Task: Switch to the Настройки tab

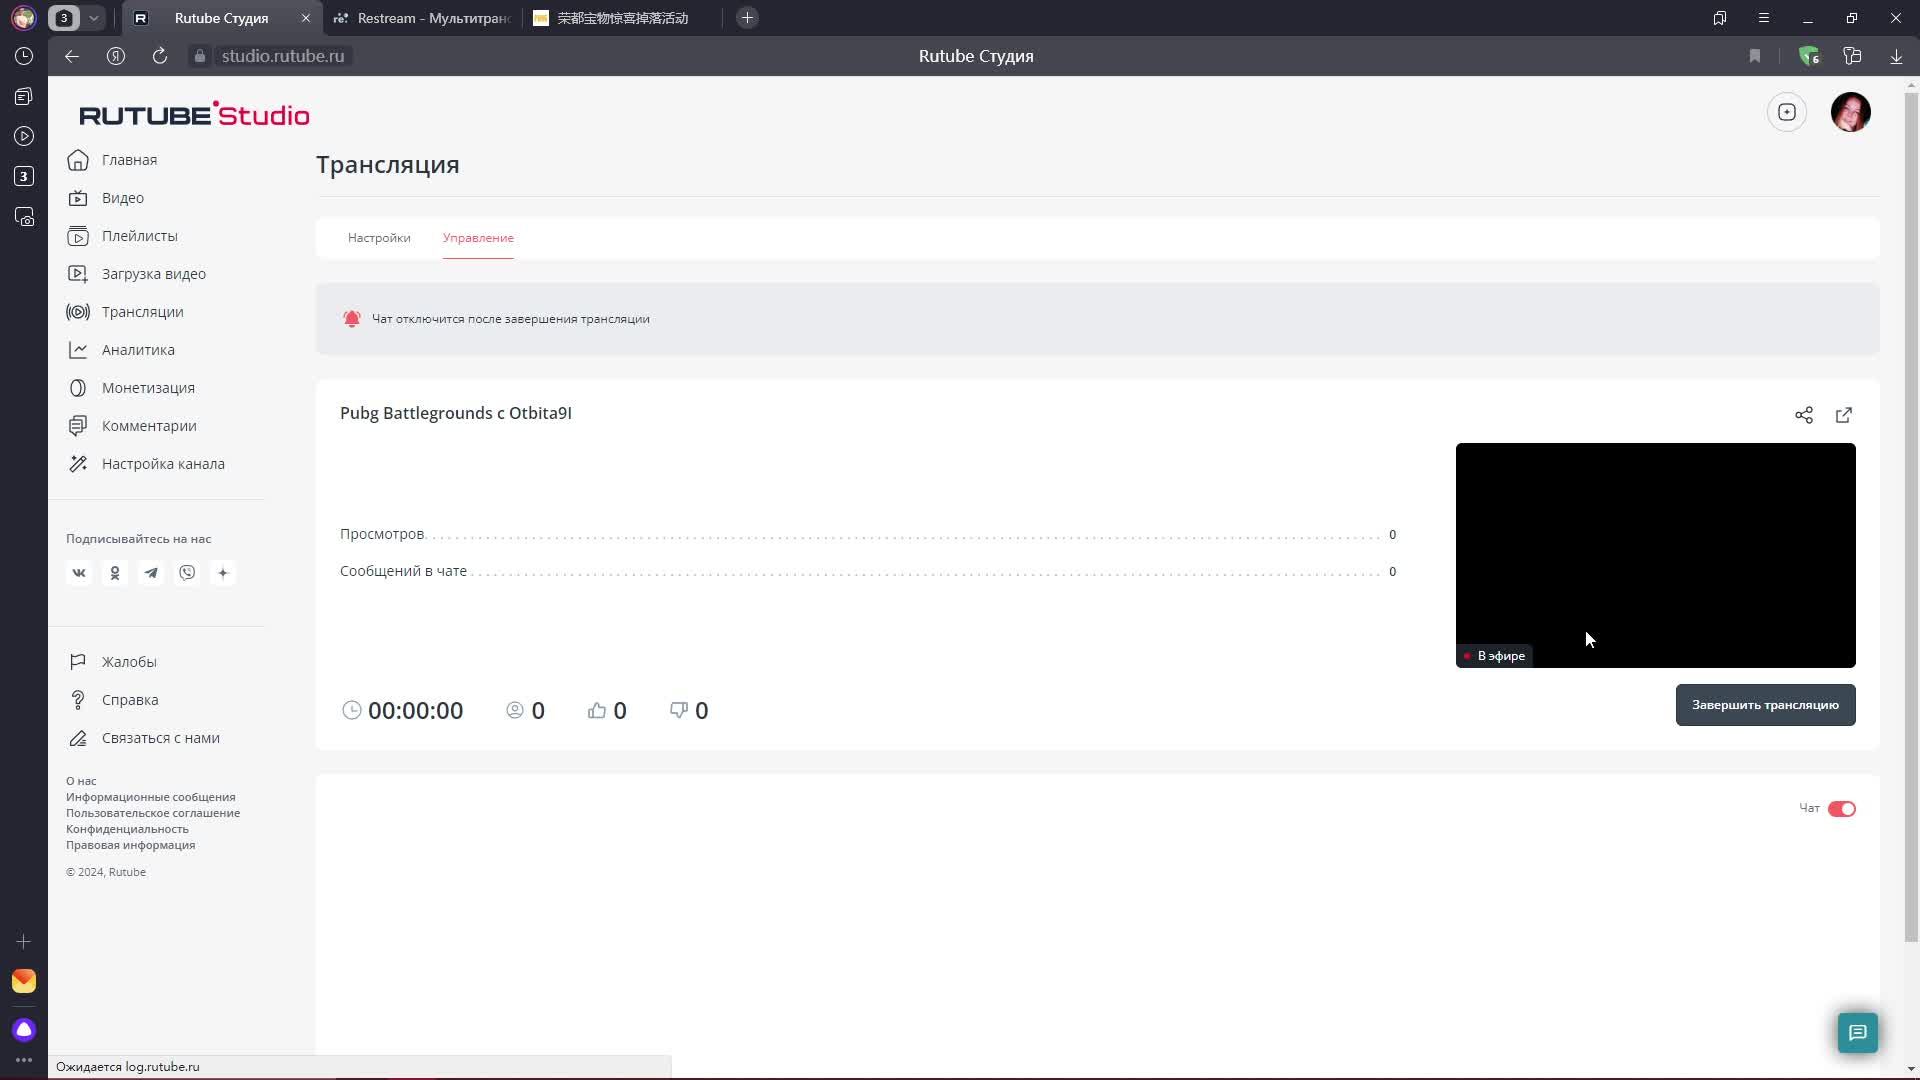Action: [379, 238]
